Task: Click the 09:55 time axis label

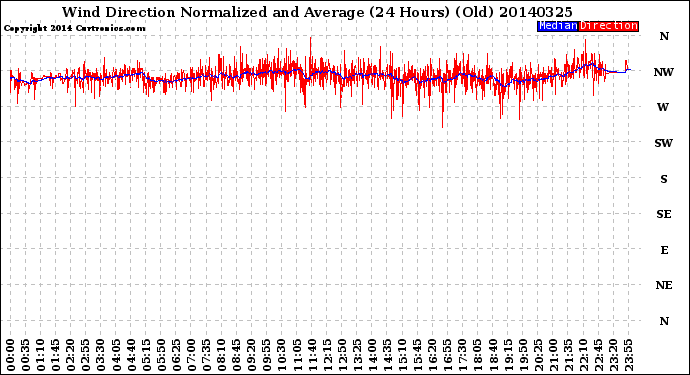Action: (x=267, y=355)
